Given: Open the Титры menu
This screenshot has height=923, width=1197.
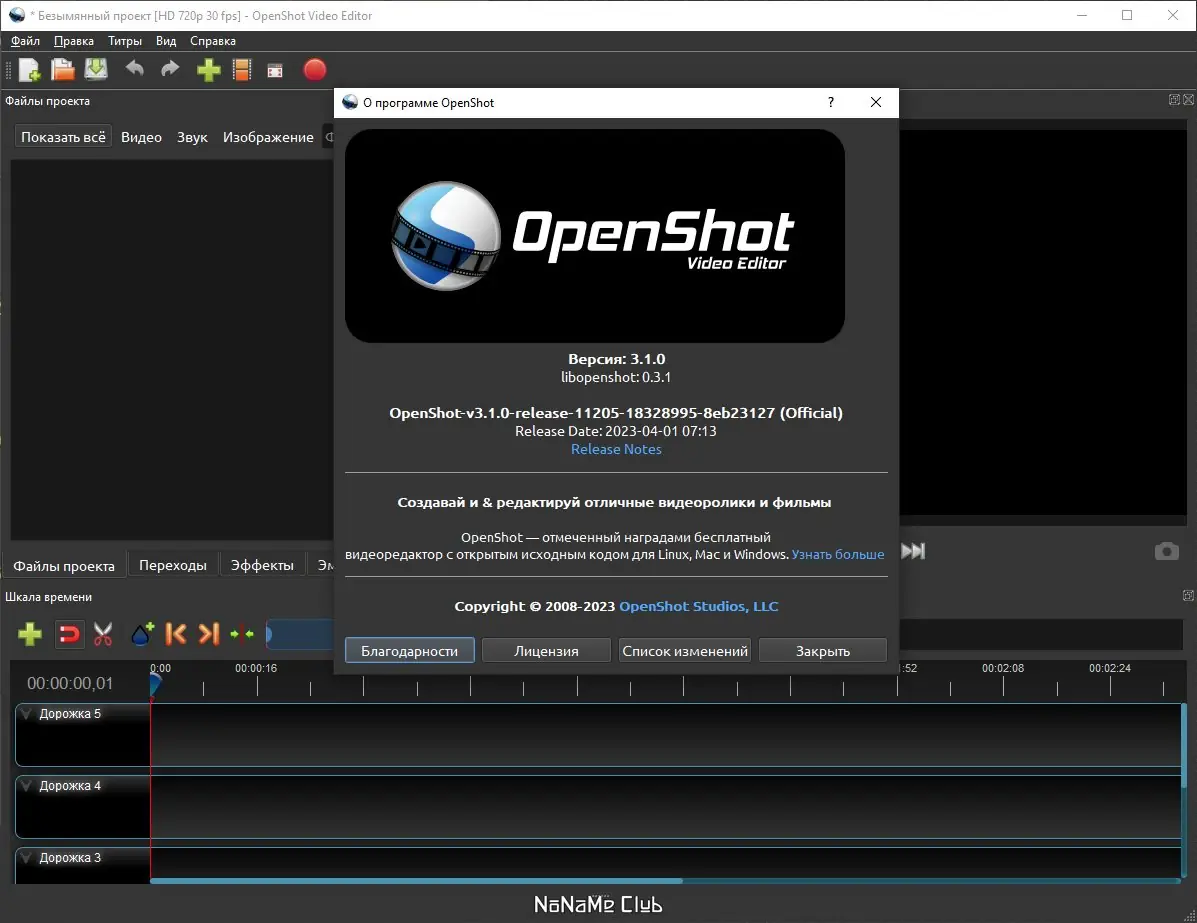Looking at the screenshot, I should tap(124, 41).
